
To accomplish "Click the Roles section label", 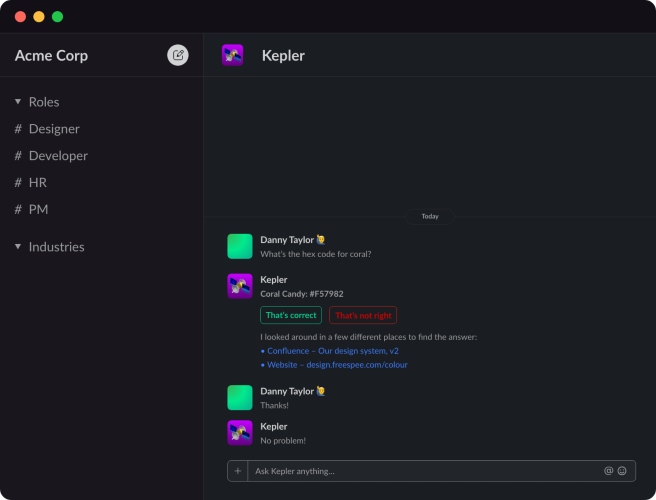I will pos(44,102).
